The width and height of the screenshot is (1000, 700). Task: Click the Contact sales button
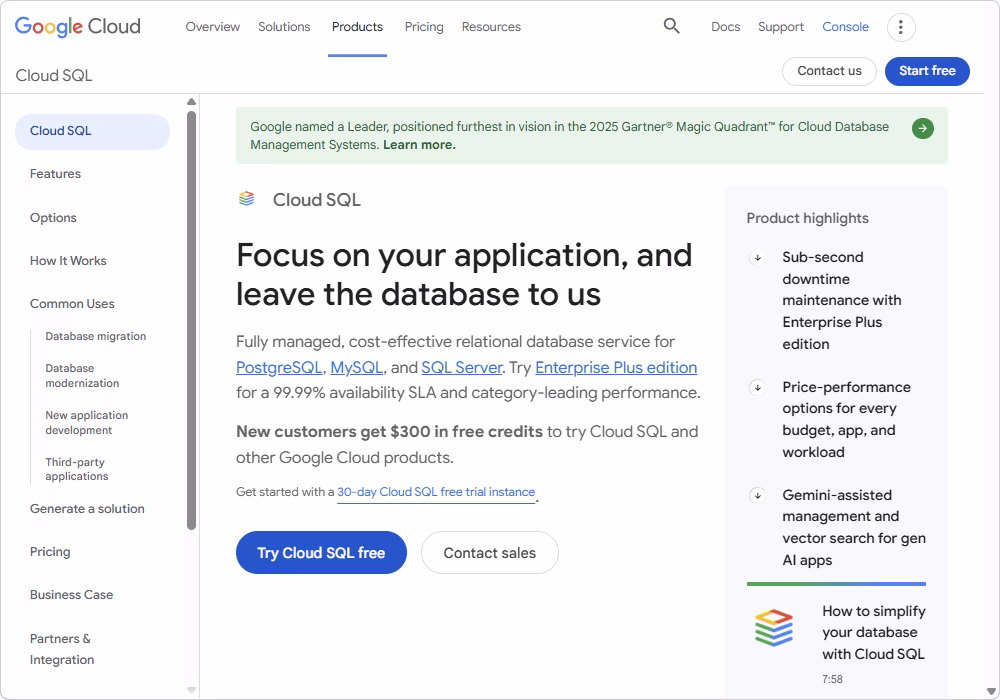tap(489, 553)
